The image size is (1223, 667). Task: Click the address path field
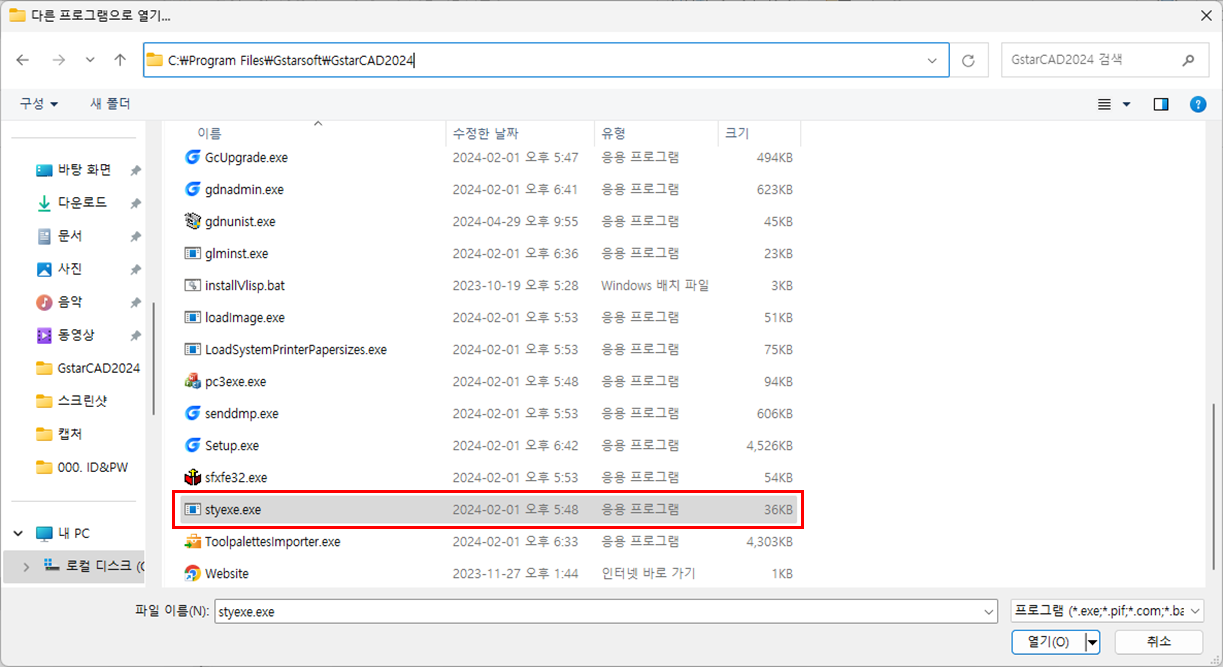click(546, 60)
